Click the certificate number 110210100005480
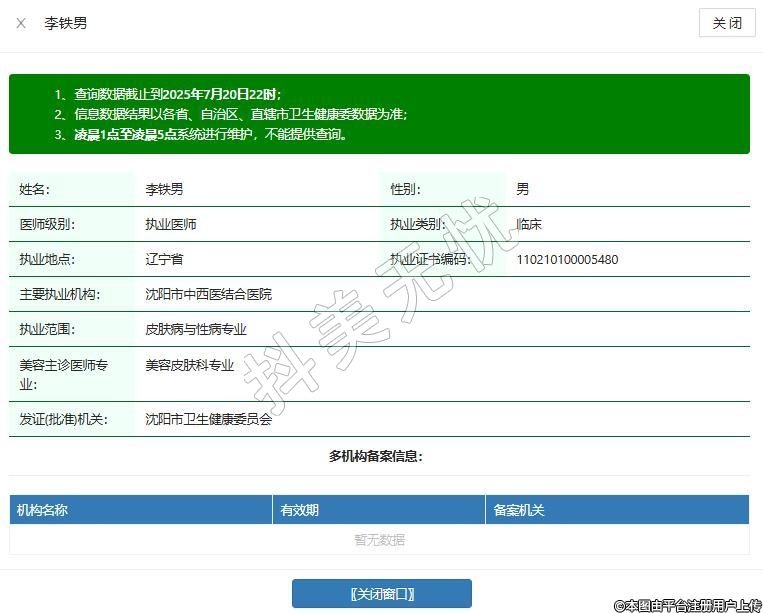Viewport: 763px width, 613px height. click(x=567, y=260)
